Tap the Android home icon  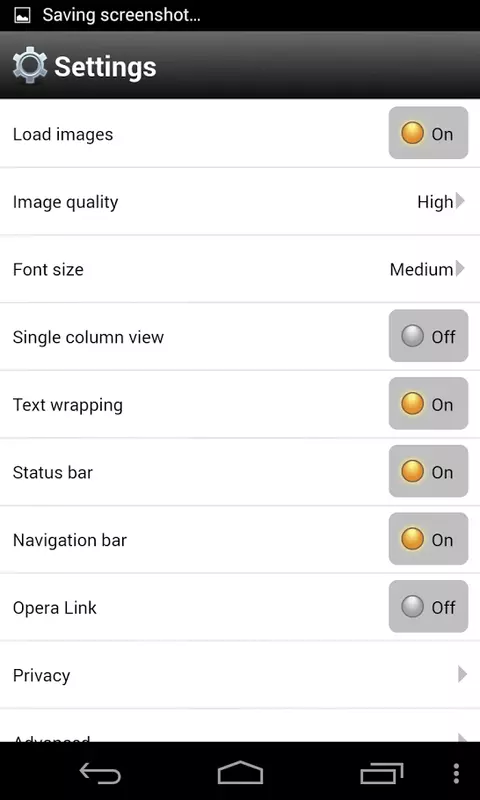click(x=240, y=772)
